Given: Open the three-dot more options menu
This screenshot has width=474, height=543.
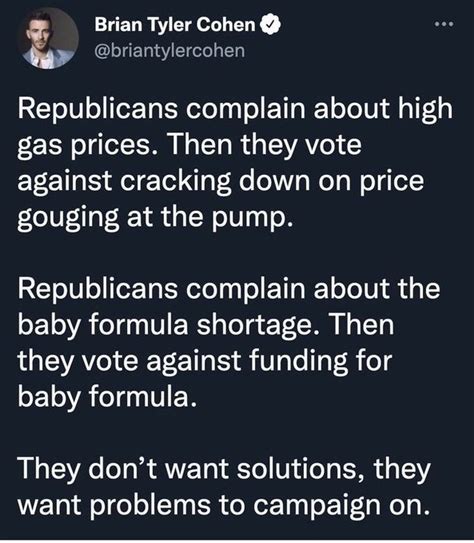Looking at the screenshot, I should click(x=444, y=24).
